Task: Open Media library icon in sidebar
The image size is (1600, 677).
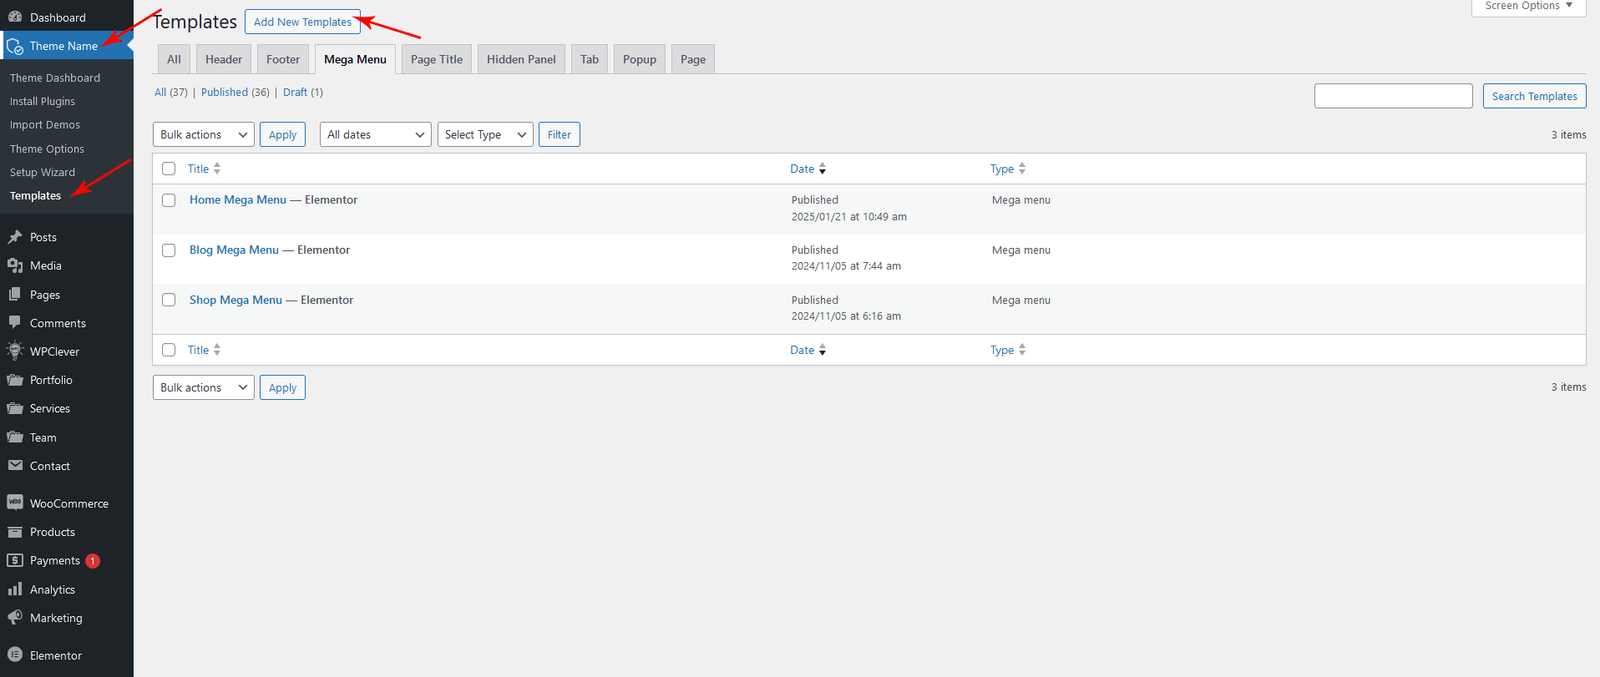Action: tap(15, 266)
